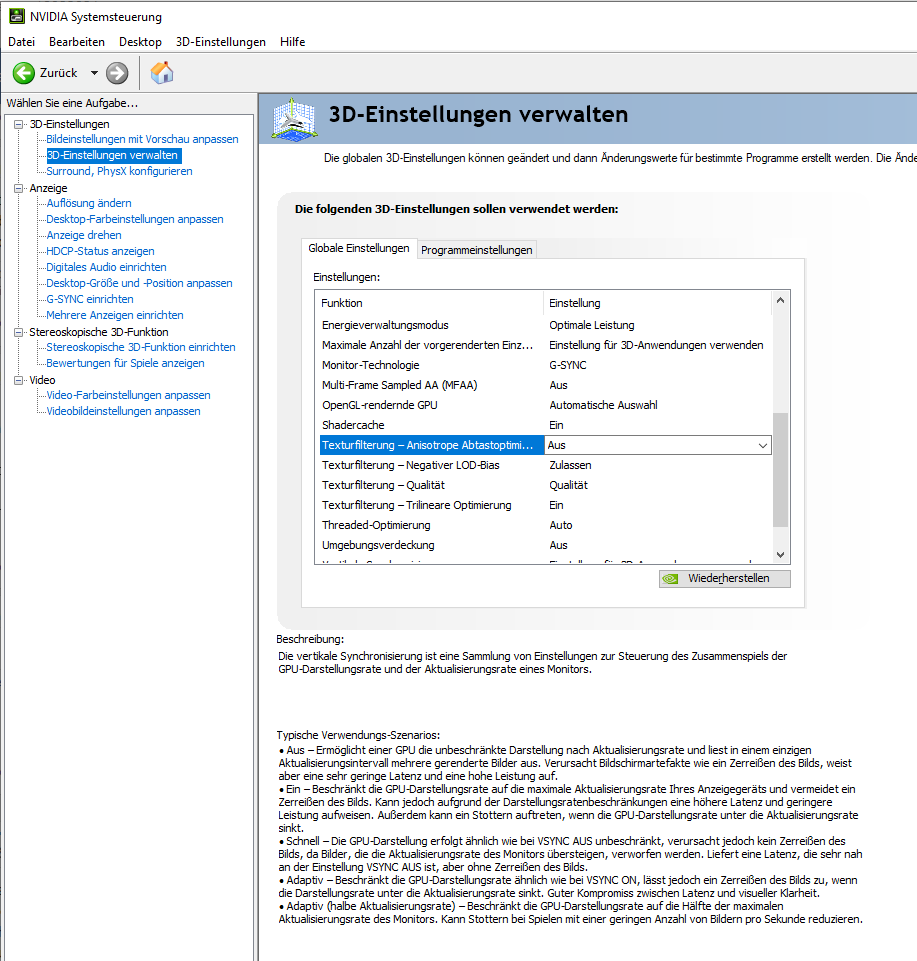Click the Automatische Auswahl setting value
The height and width of the screenshot is (961, 917).
click(x=603, y=405)
